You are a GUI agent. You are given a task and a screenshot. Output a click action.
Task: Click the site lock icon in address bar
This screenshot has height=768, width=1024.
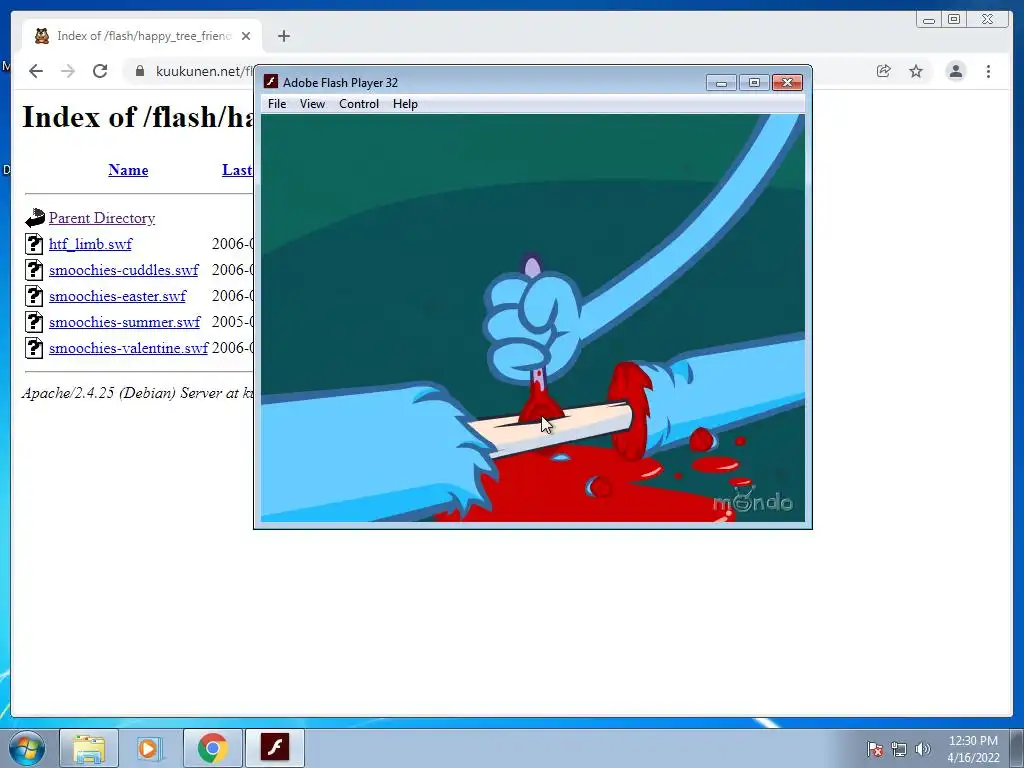[x=140, y=71]
